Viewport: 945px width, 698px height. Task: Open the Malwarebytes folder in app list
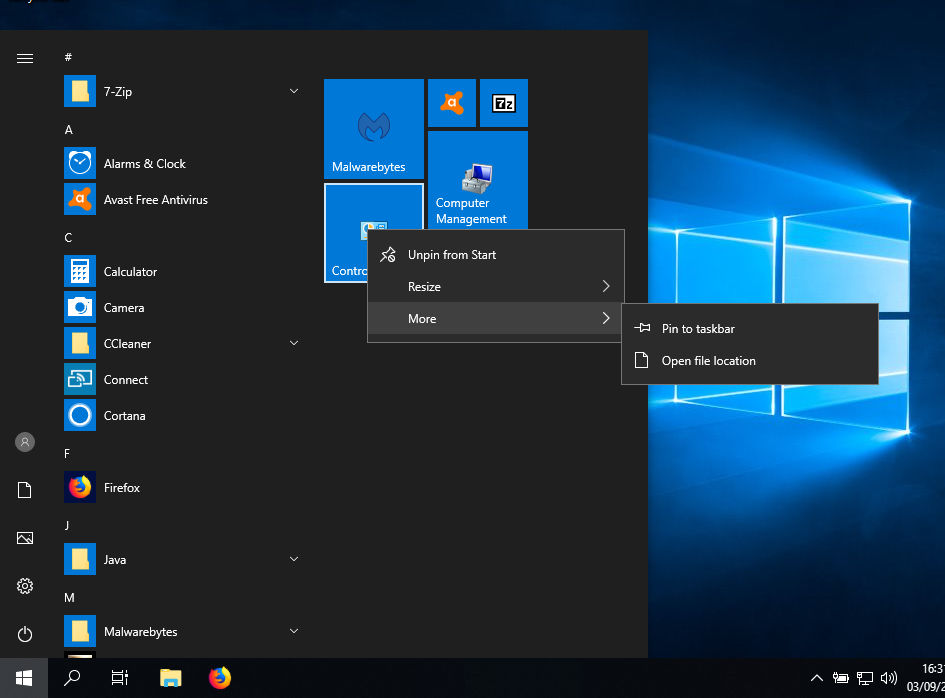pos(80,632)
